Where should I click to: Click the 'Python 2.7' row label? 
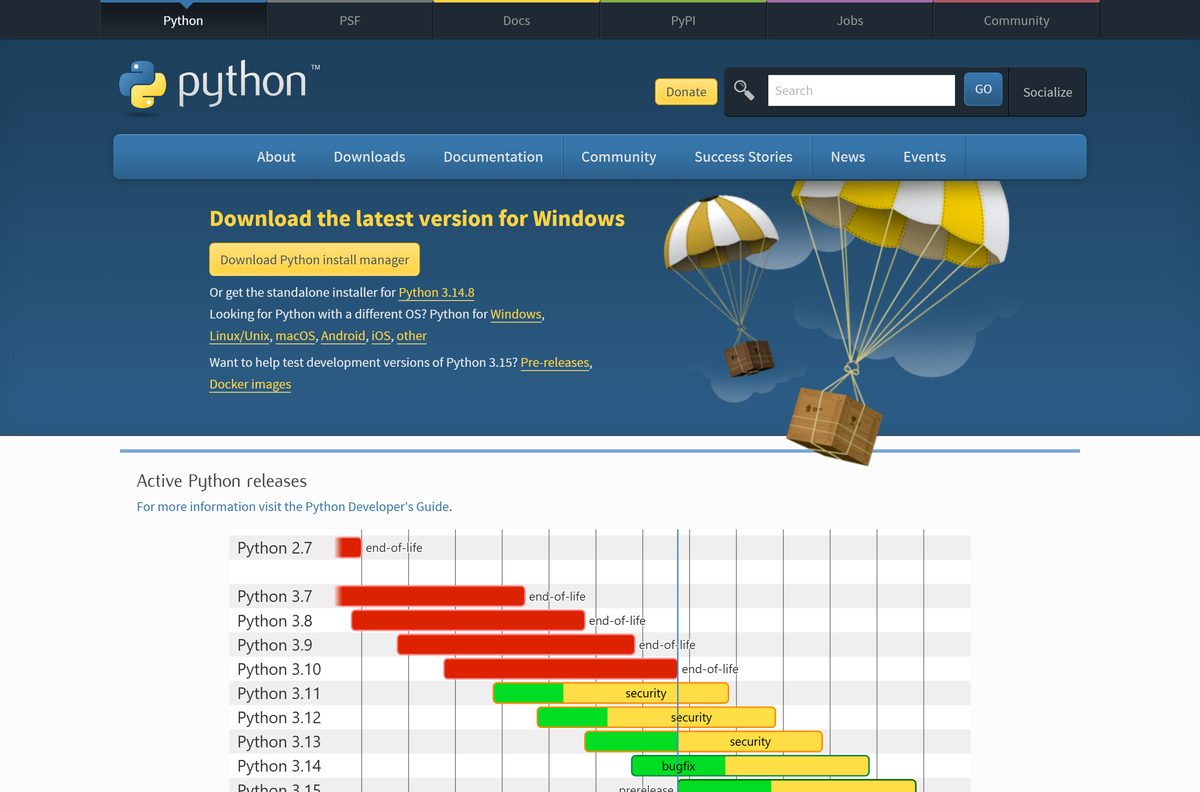(275, 548)
